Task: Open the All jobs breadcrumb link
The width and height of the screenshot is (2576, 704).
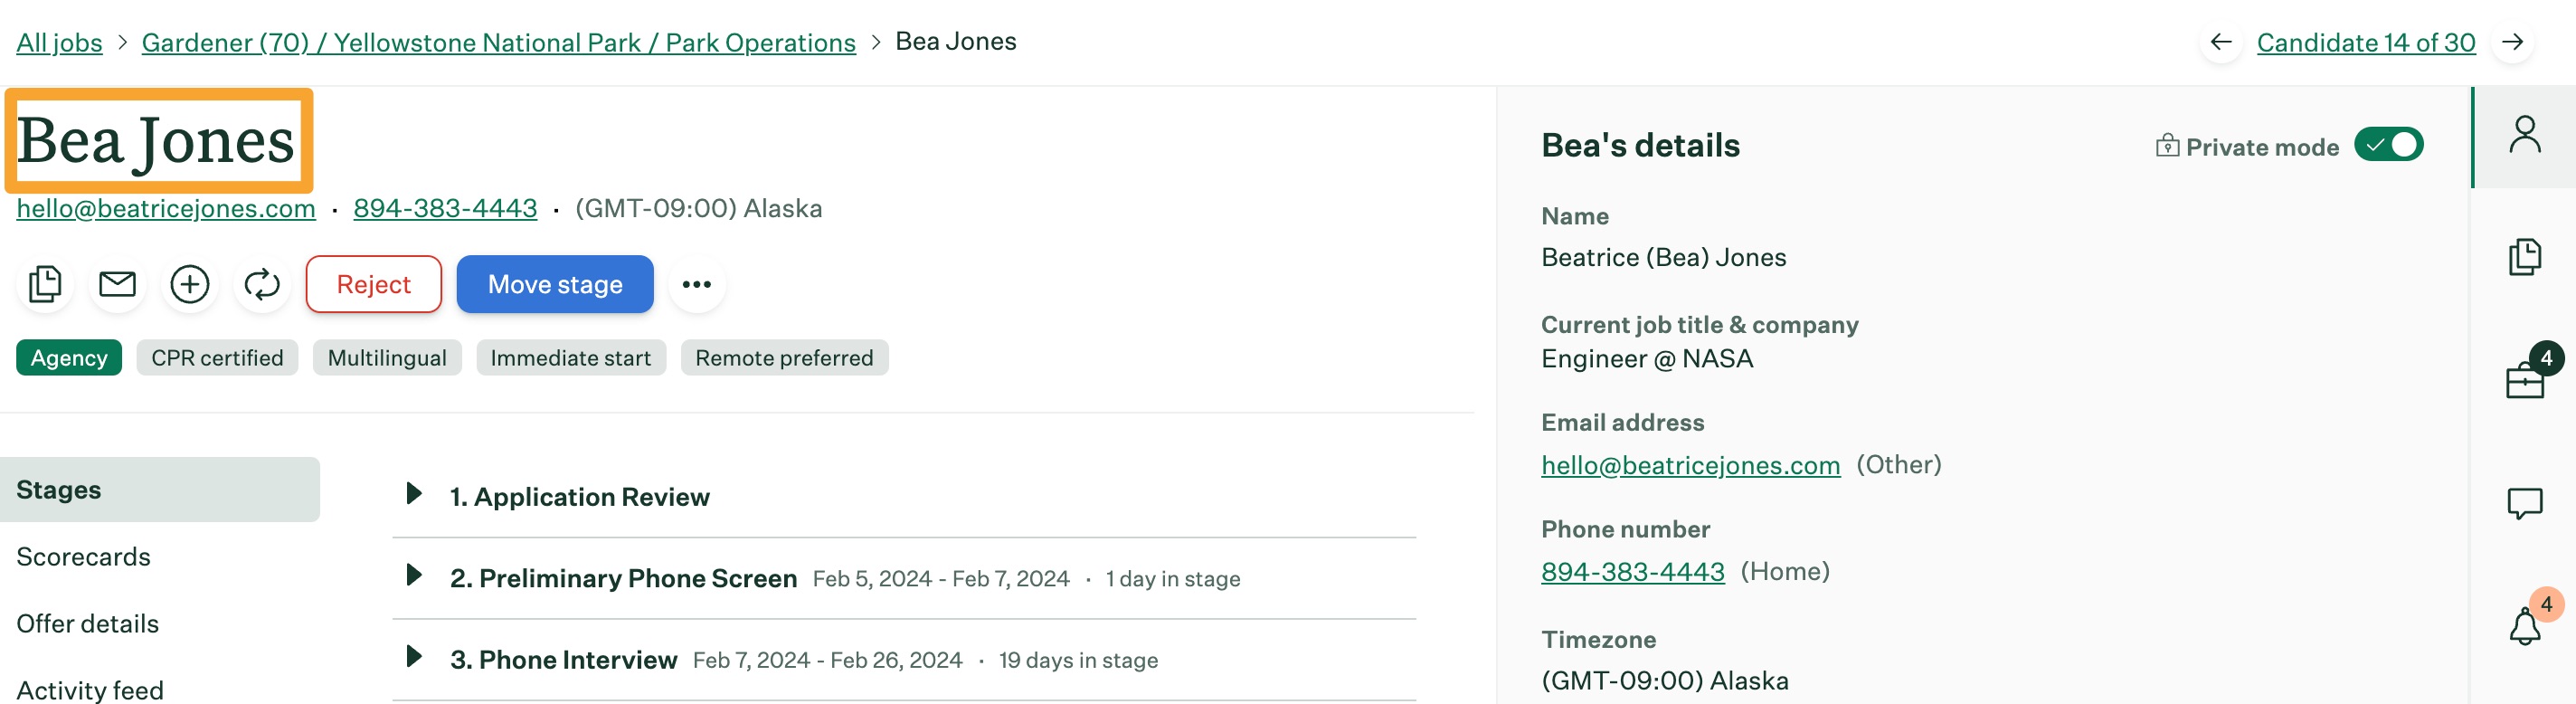Action: click(x=59, y=42)
